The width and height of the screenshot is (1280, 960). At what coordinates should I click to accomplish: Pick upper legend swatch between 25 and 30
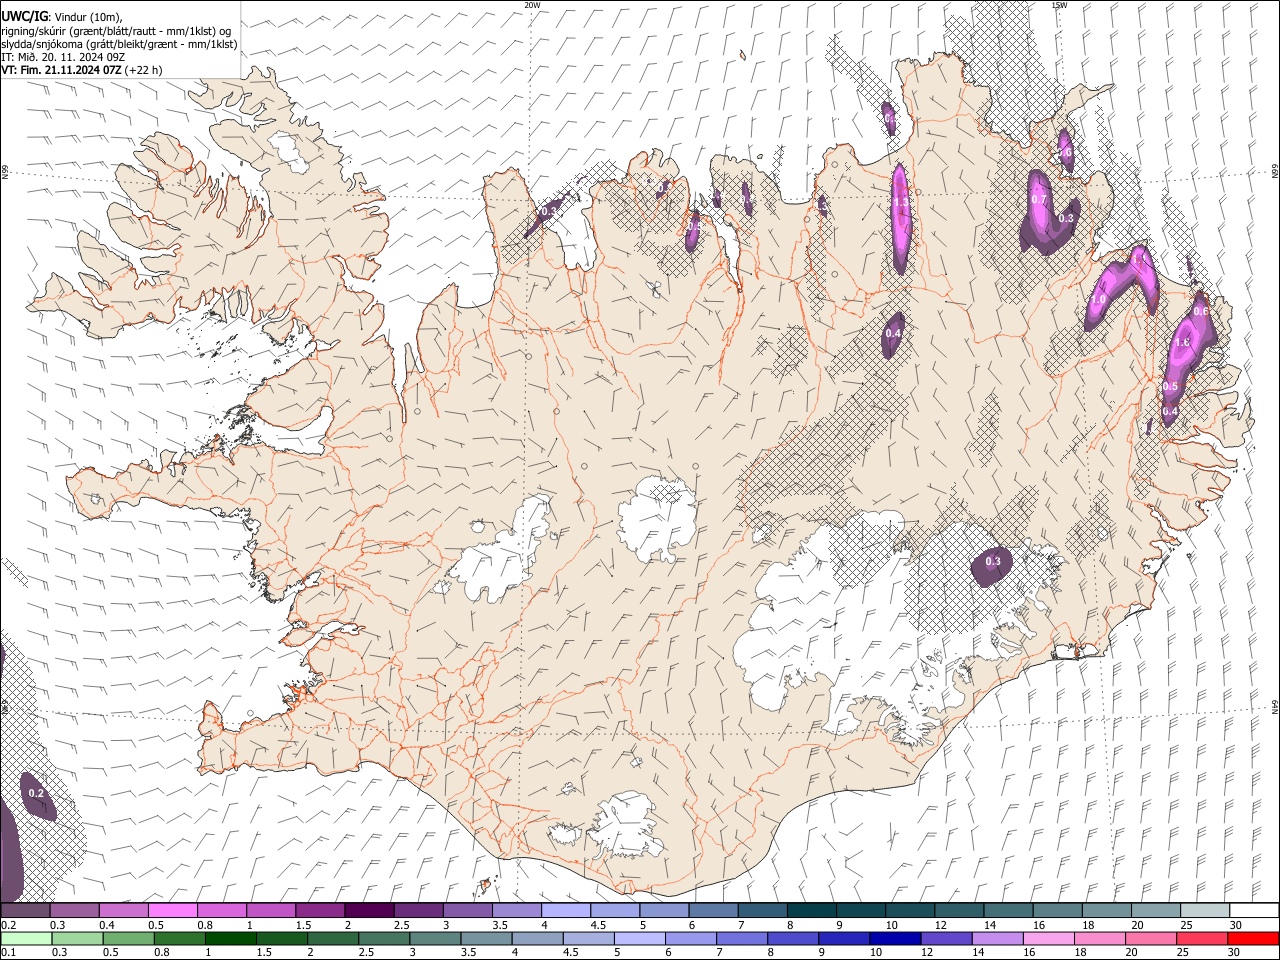coord(1205,910)
